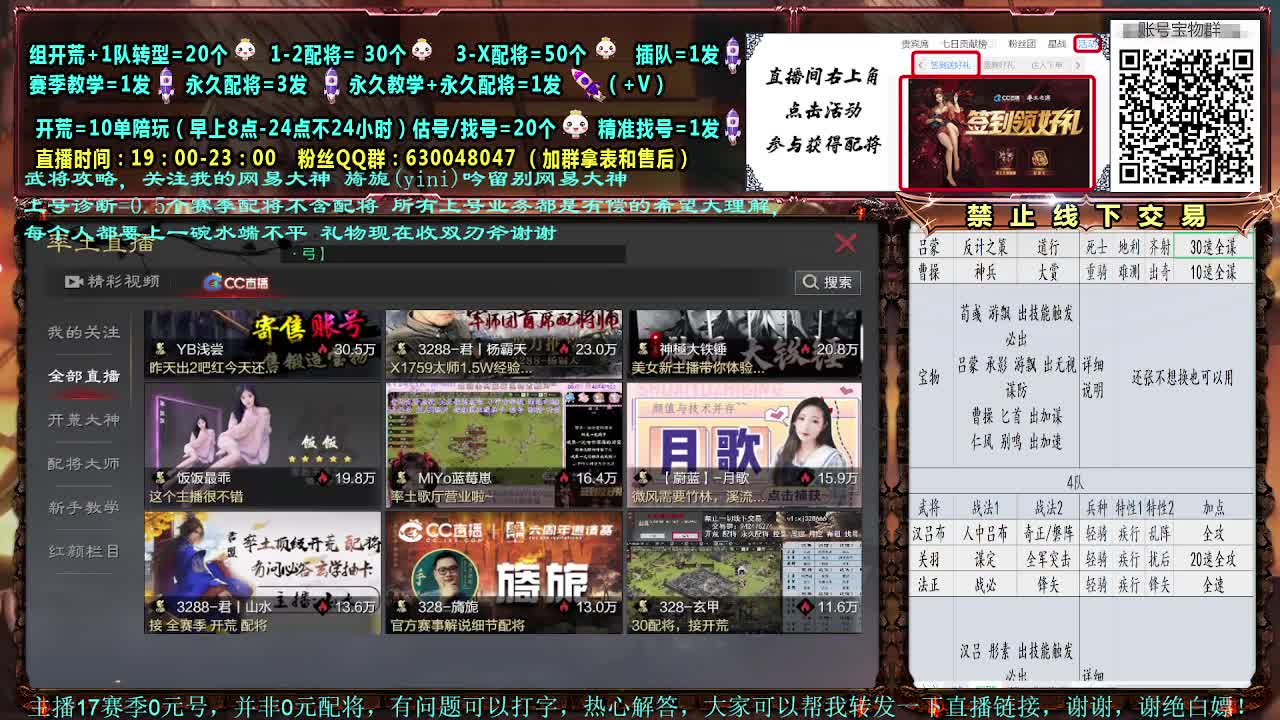This screenshot has height=720, width=1280.
Task: Click the 神兵 cell in 曹操 row
Action: point(985,272)
